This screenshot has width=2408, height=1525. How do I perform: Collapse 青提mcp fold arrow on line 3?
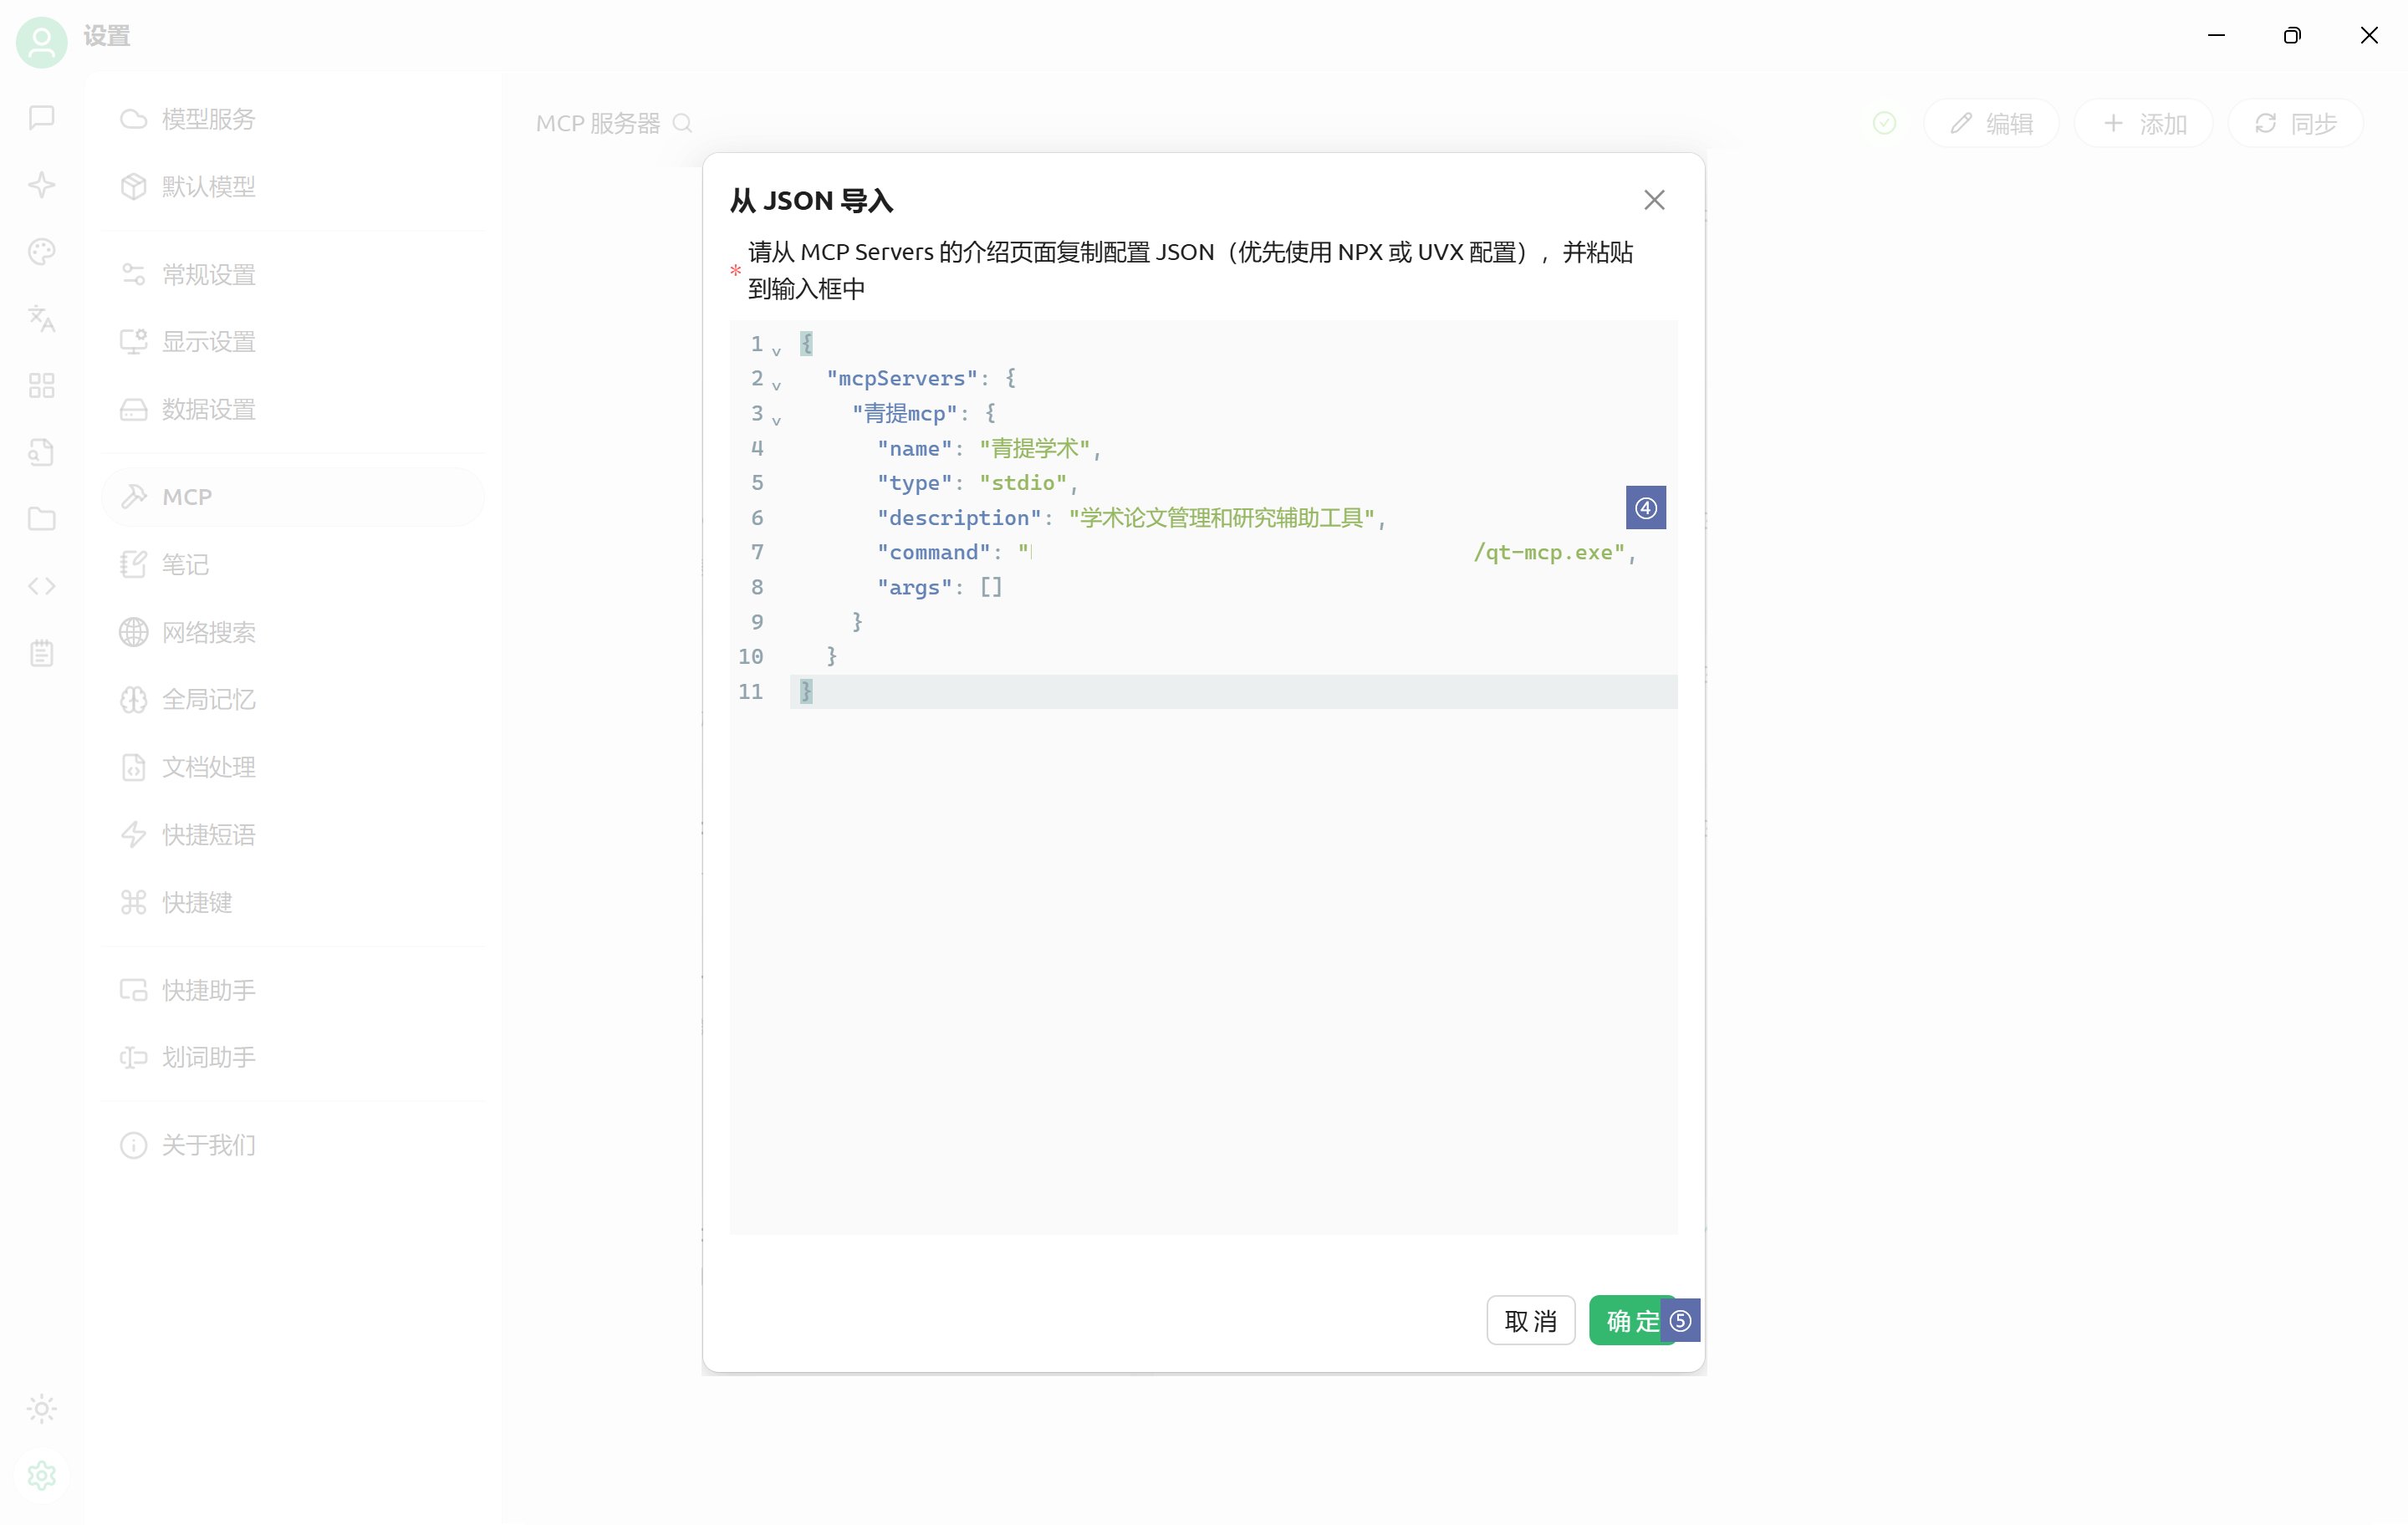[x=776, y=420]
